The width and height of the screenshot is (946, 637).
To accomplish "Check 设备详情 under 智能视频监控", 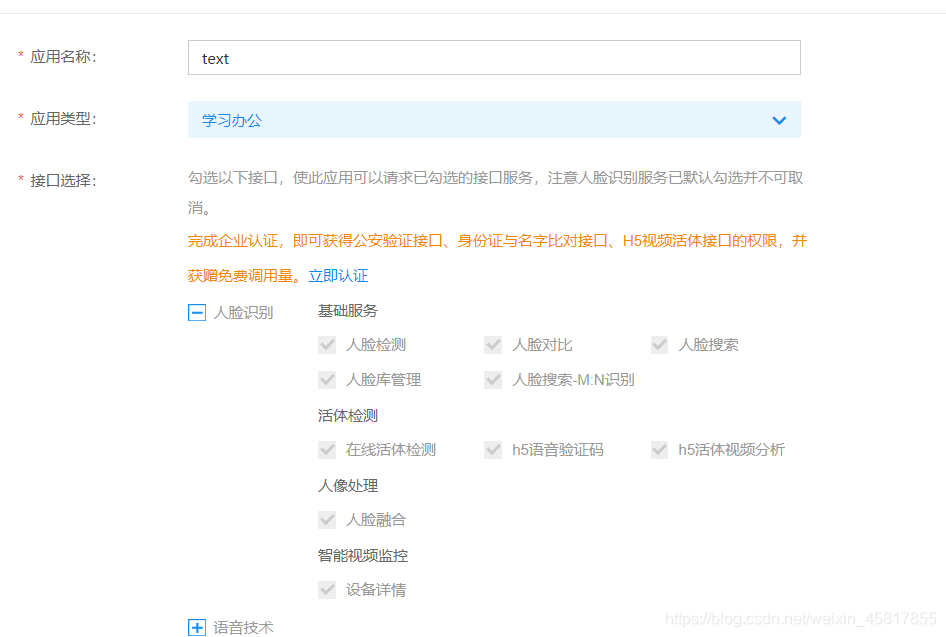I will click(x=327, y=589).
